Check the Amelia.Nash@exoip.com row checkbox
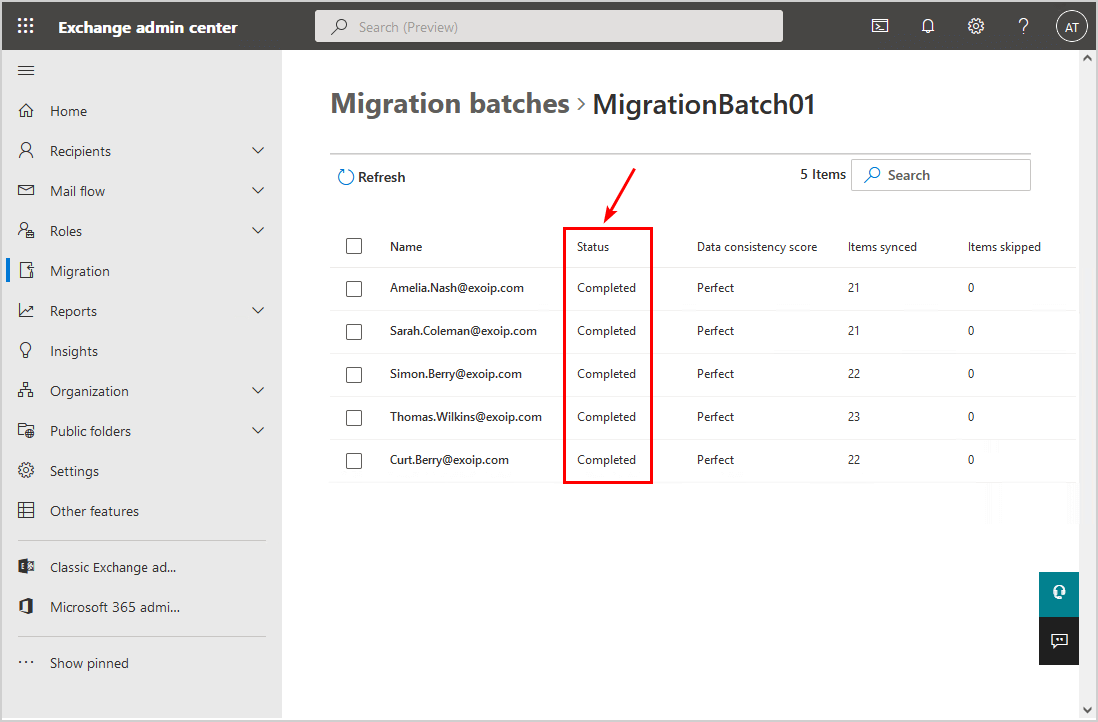The image size is (1098, 722). pos(354,288)
